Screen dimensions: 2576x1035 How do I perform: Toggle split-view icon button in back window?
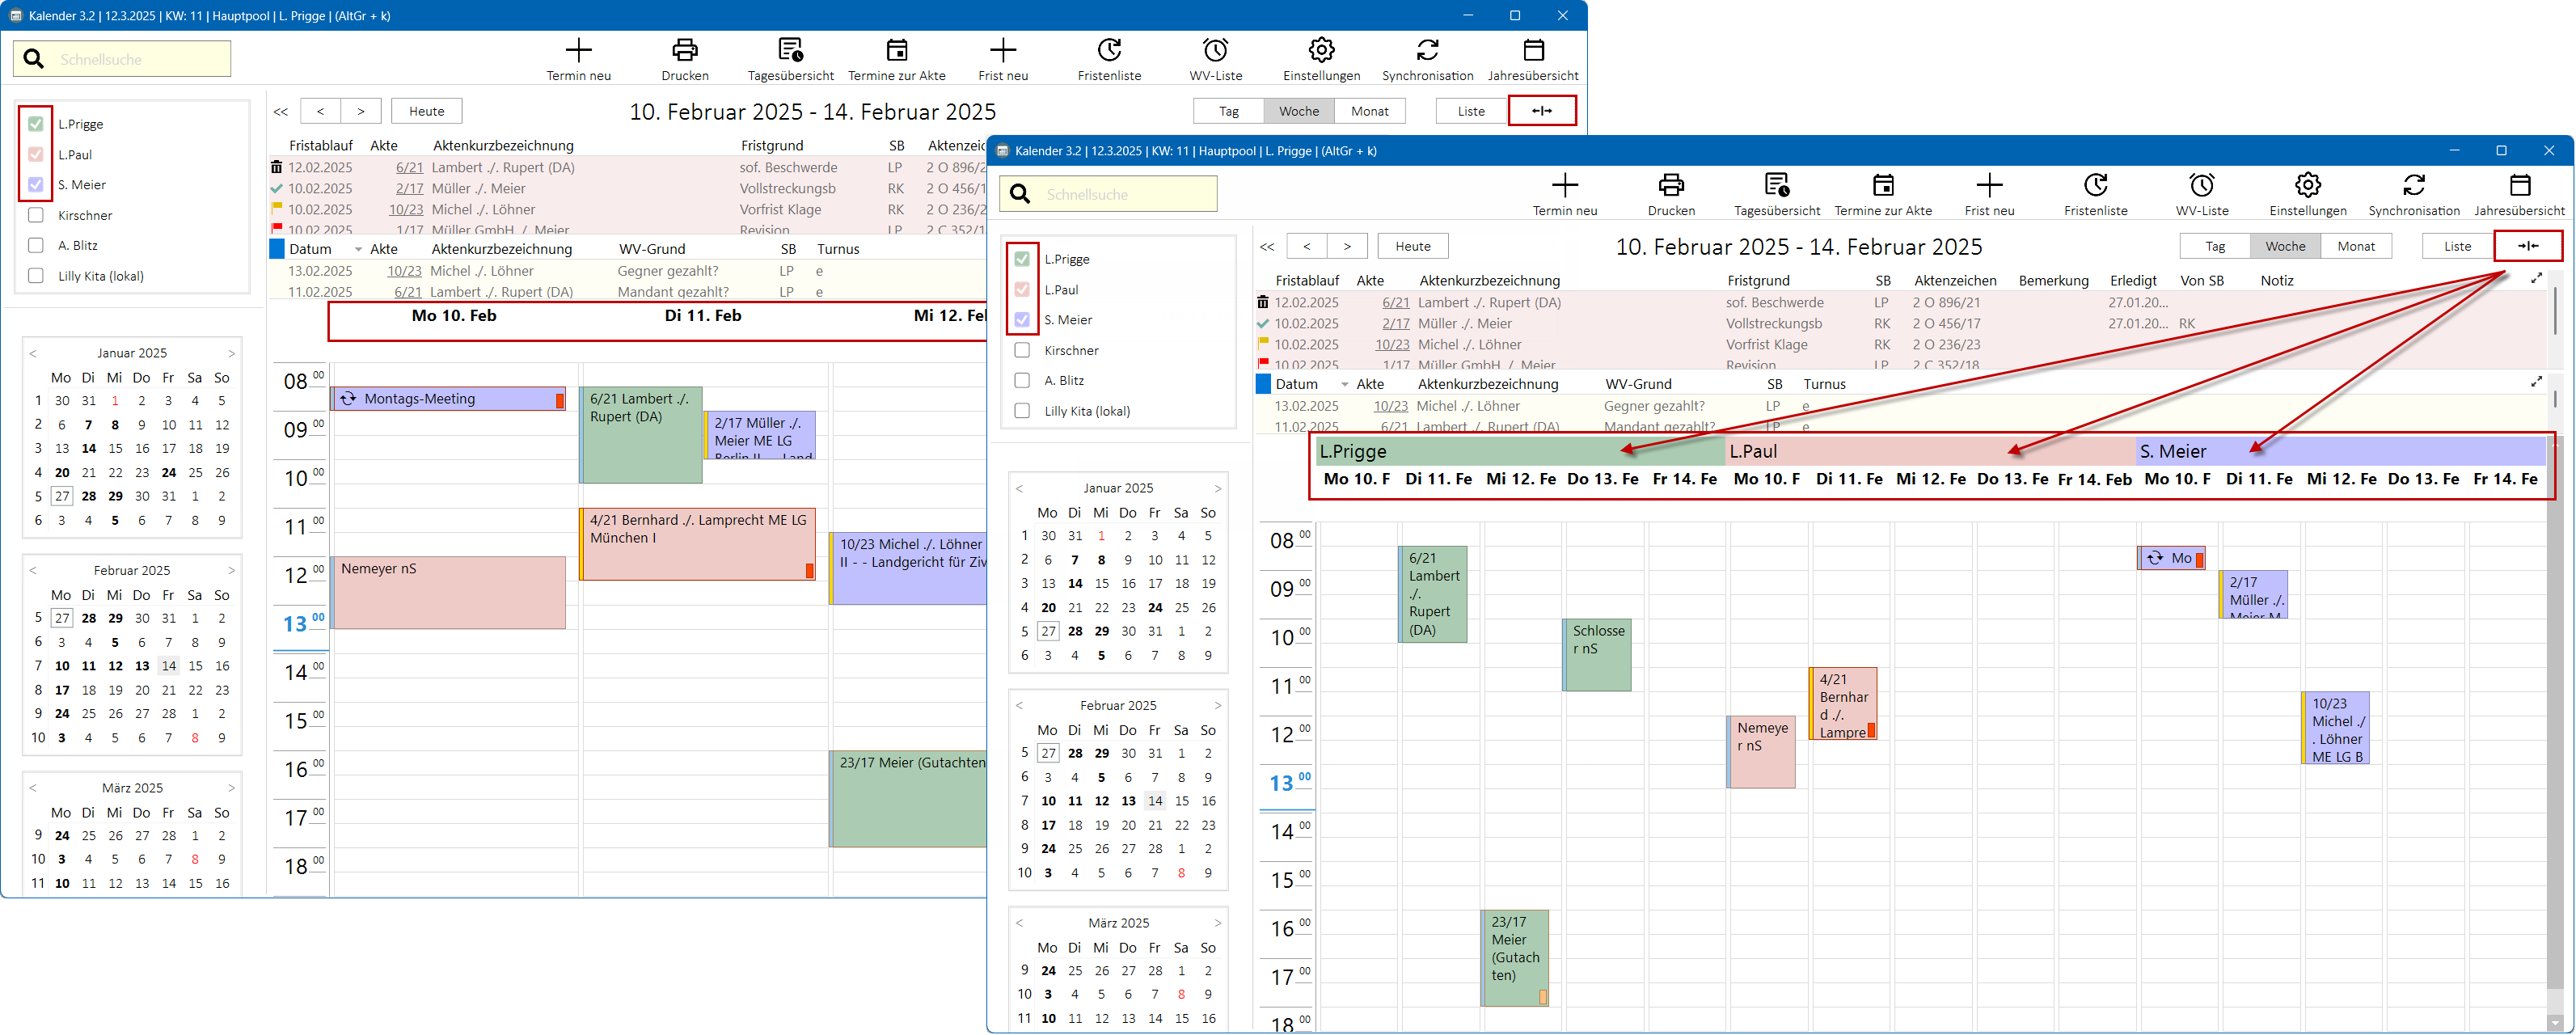click(1542, 111)
